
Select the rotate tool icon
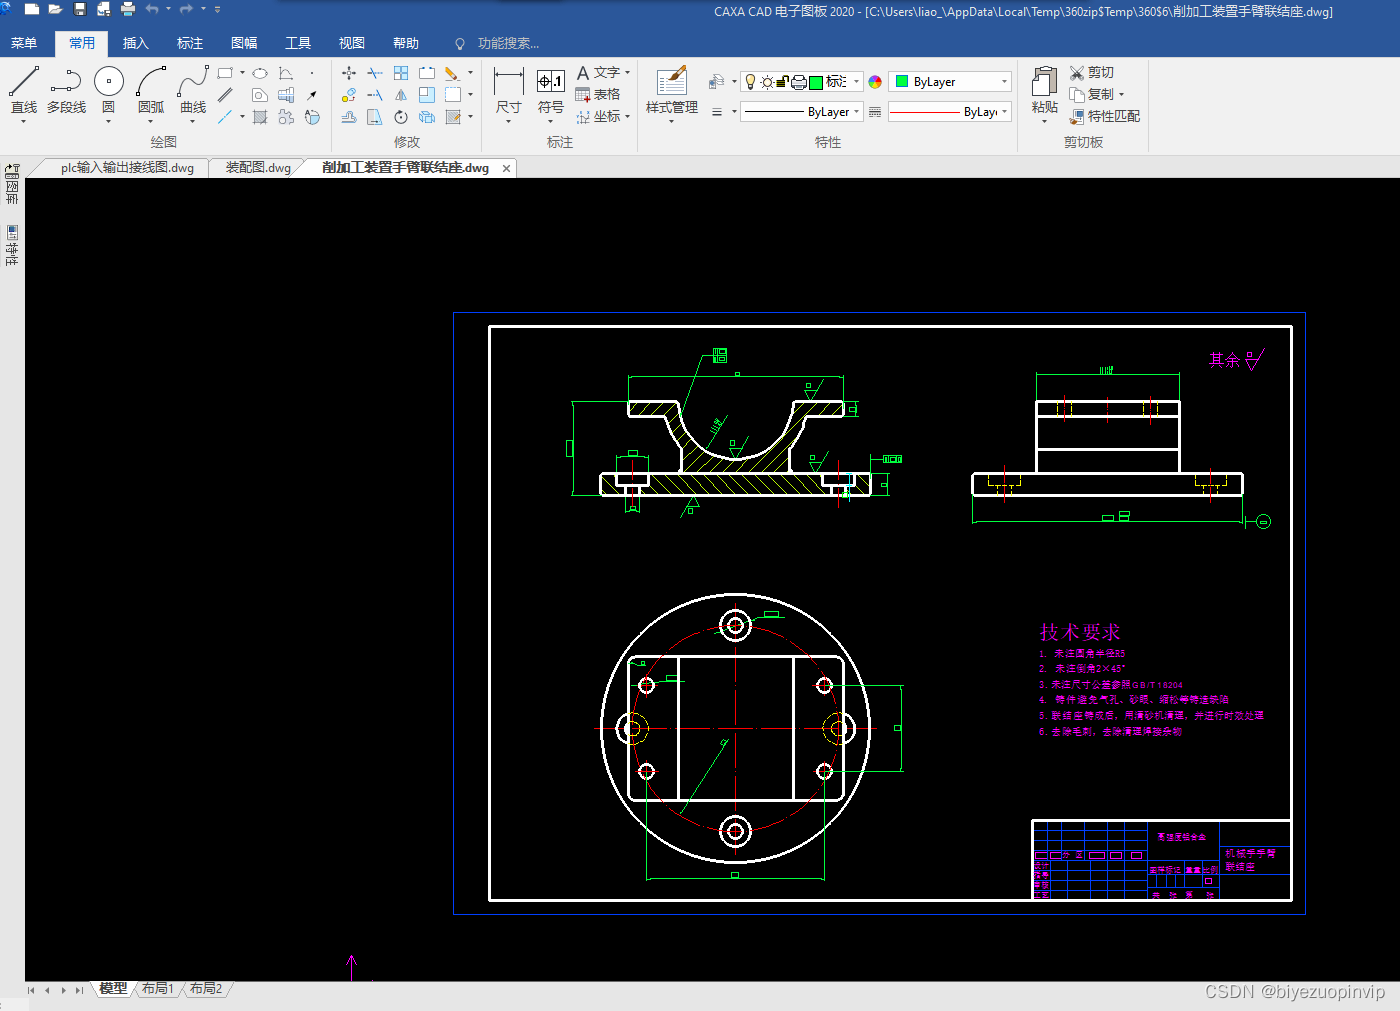pyautogui.click(x=401, y=117)
